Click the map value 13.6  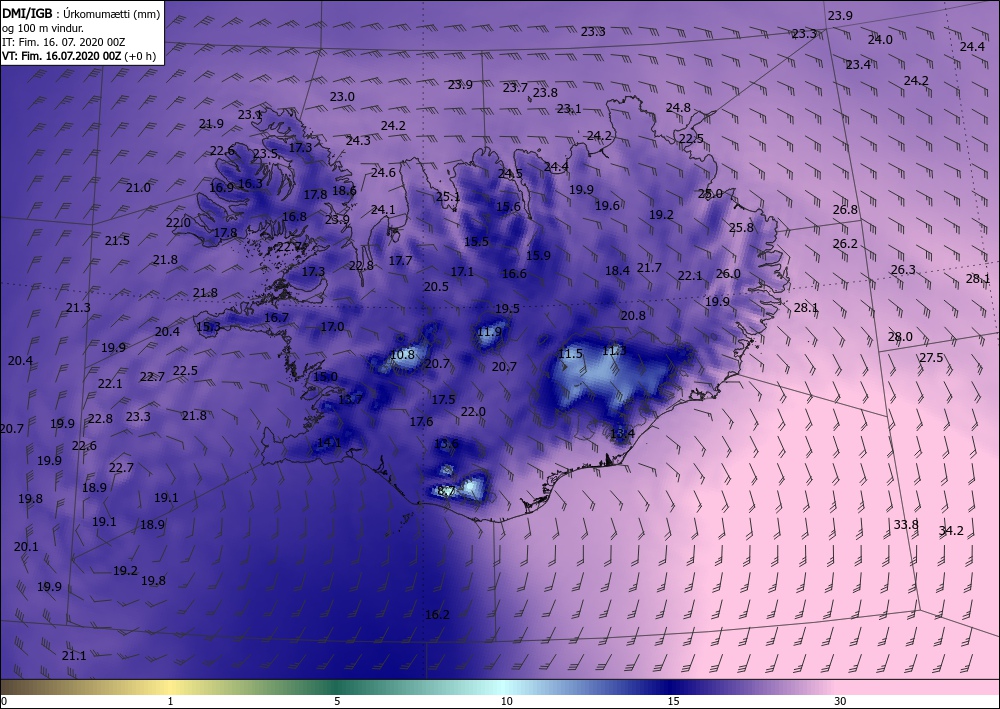446,444
